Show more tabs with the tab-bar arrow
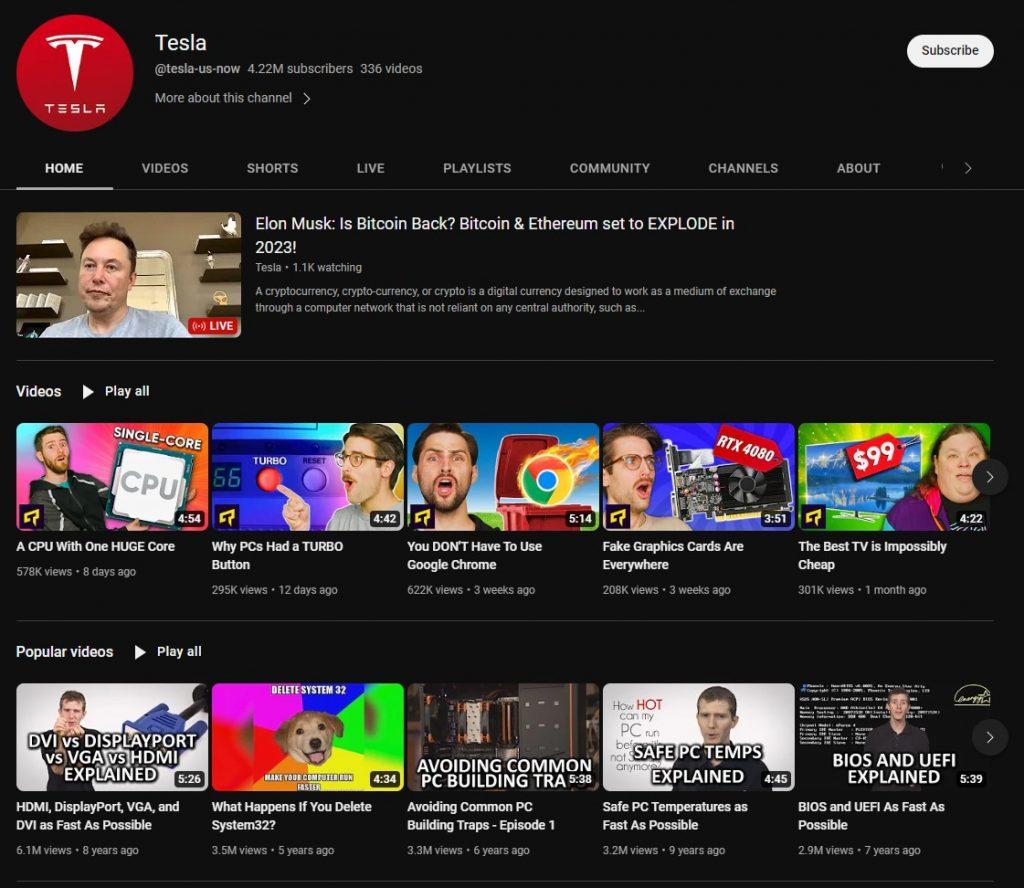This screenshot has width=1024, height=888. (x=968, y=168)
